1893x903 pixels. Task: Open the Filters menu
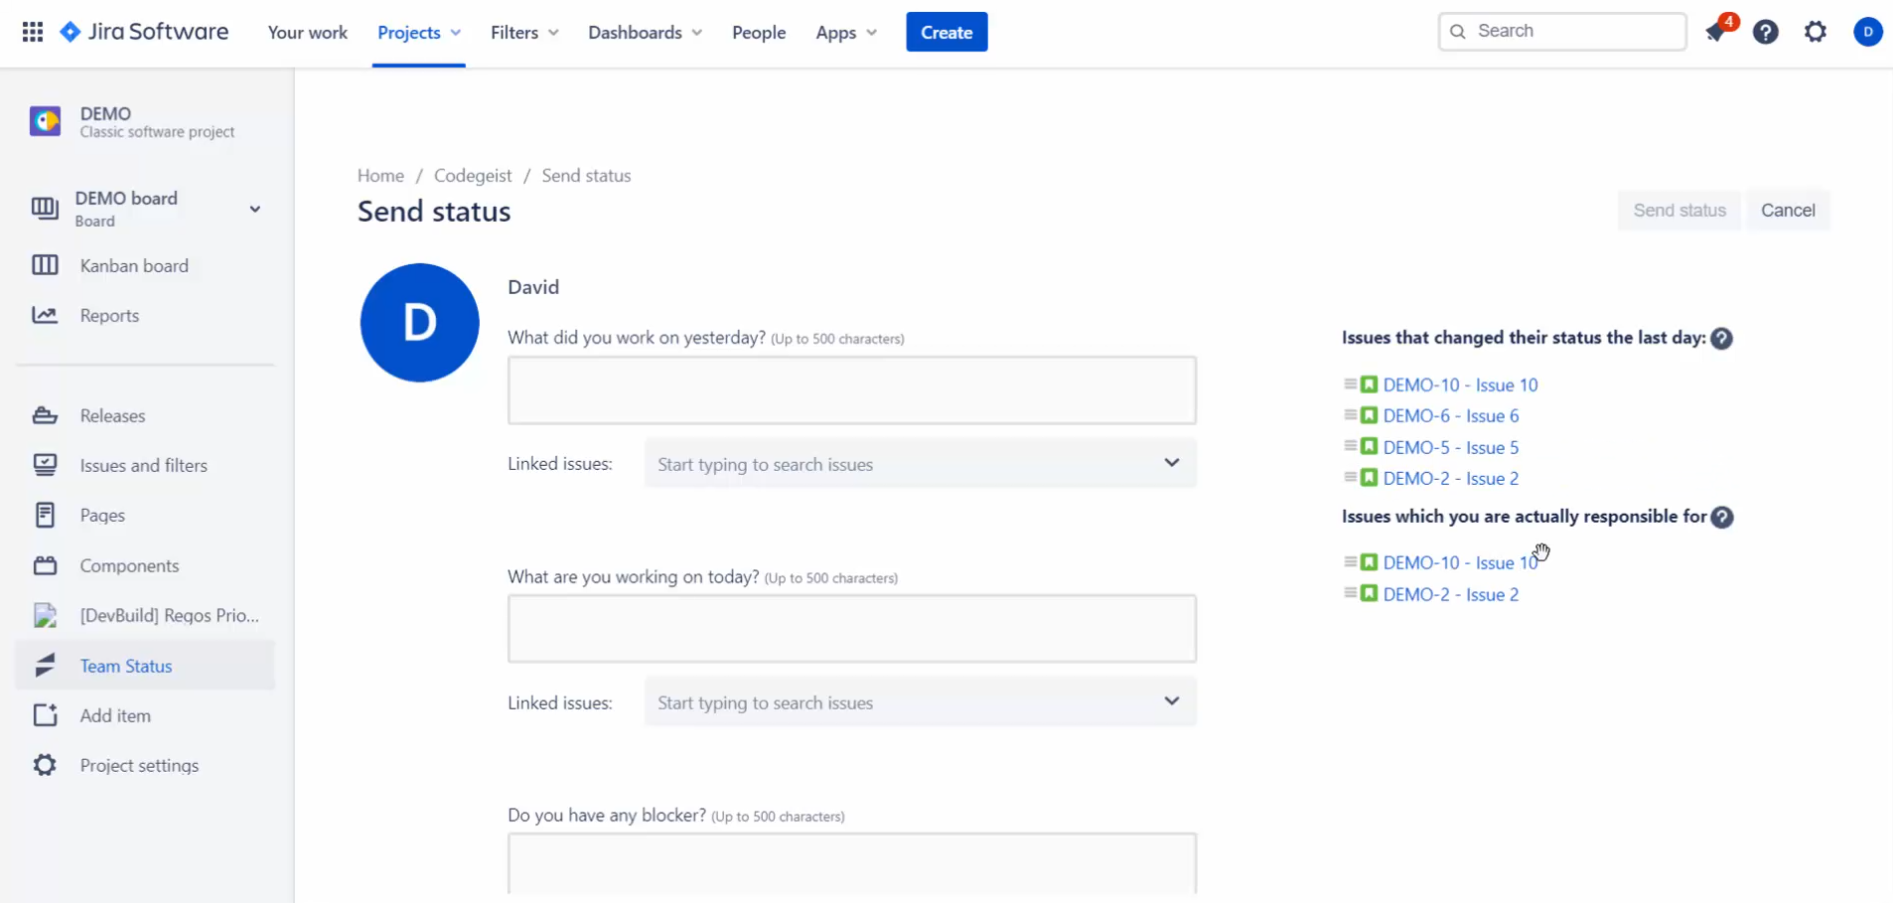524,33
